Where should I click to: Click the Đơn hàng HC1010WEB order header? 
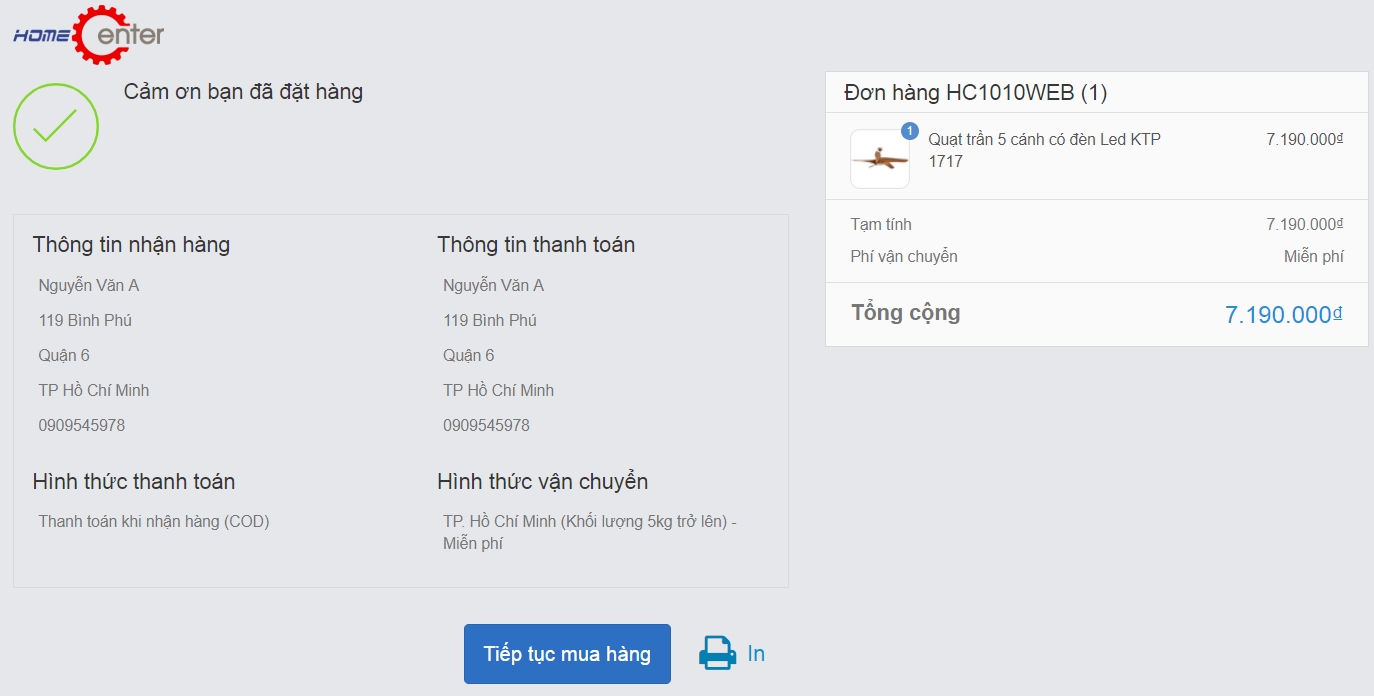[x=975, y=93]
